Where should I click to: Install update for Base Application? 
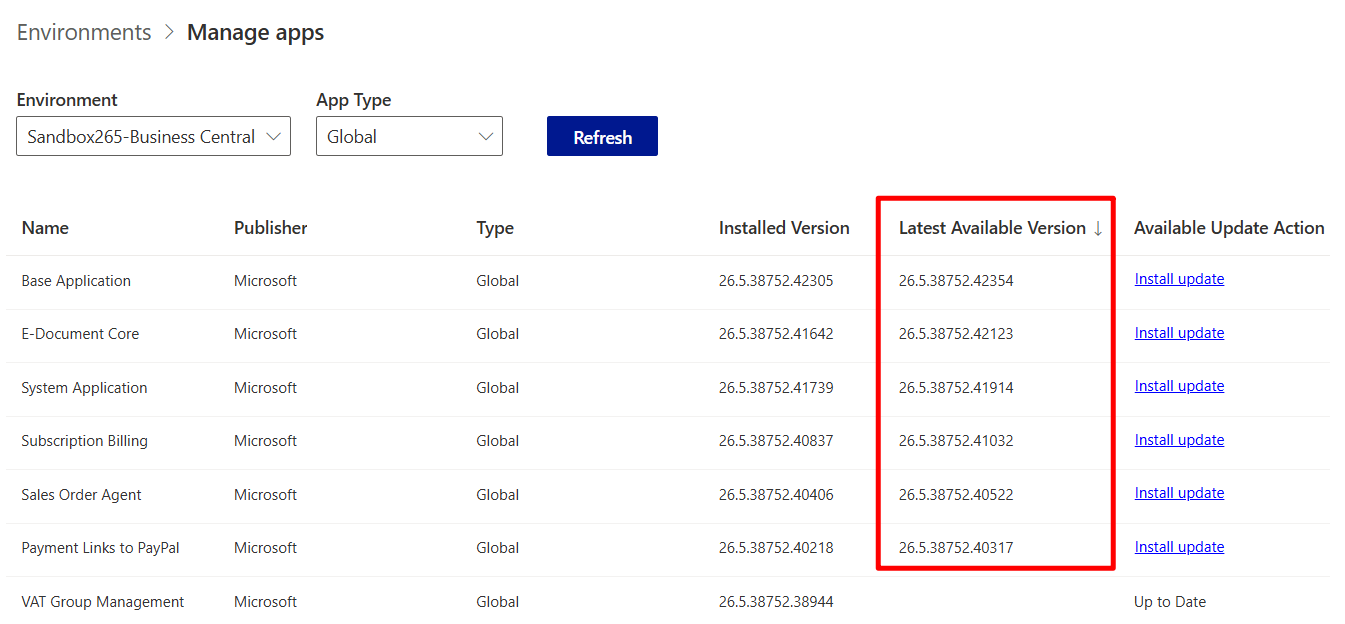[1179, 279]
